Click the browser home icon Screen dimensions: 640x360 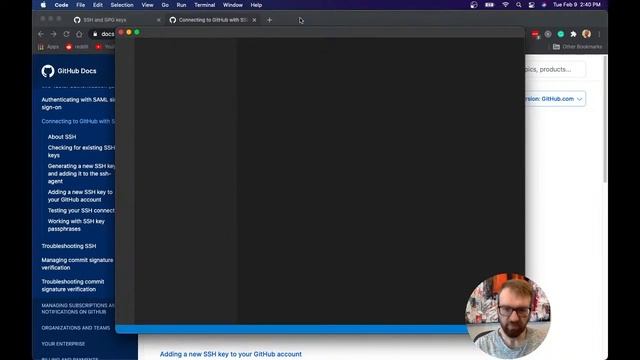click(x=79, y=34)
